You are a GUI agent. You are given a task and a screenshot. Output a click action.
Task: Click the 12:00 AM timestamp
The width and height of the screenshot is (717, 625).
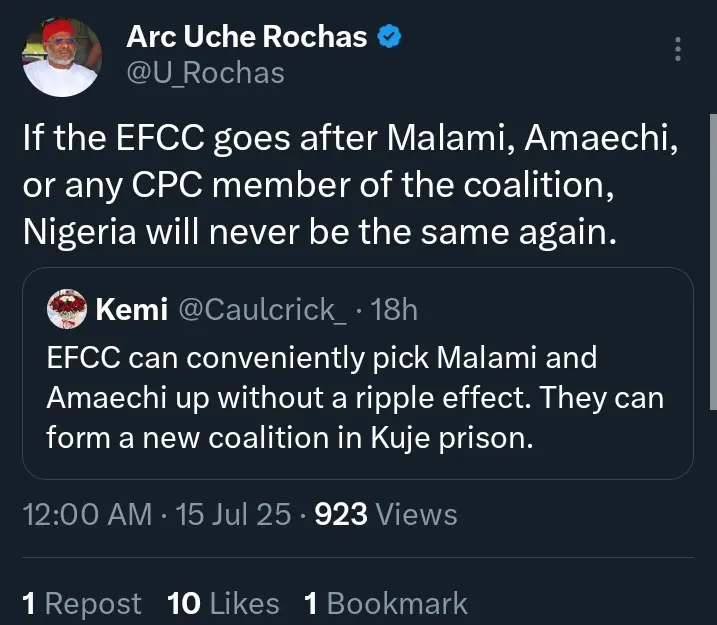(87, 514)
